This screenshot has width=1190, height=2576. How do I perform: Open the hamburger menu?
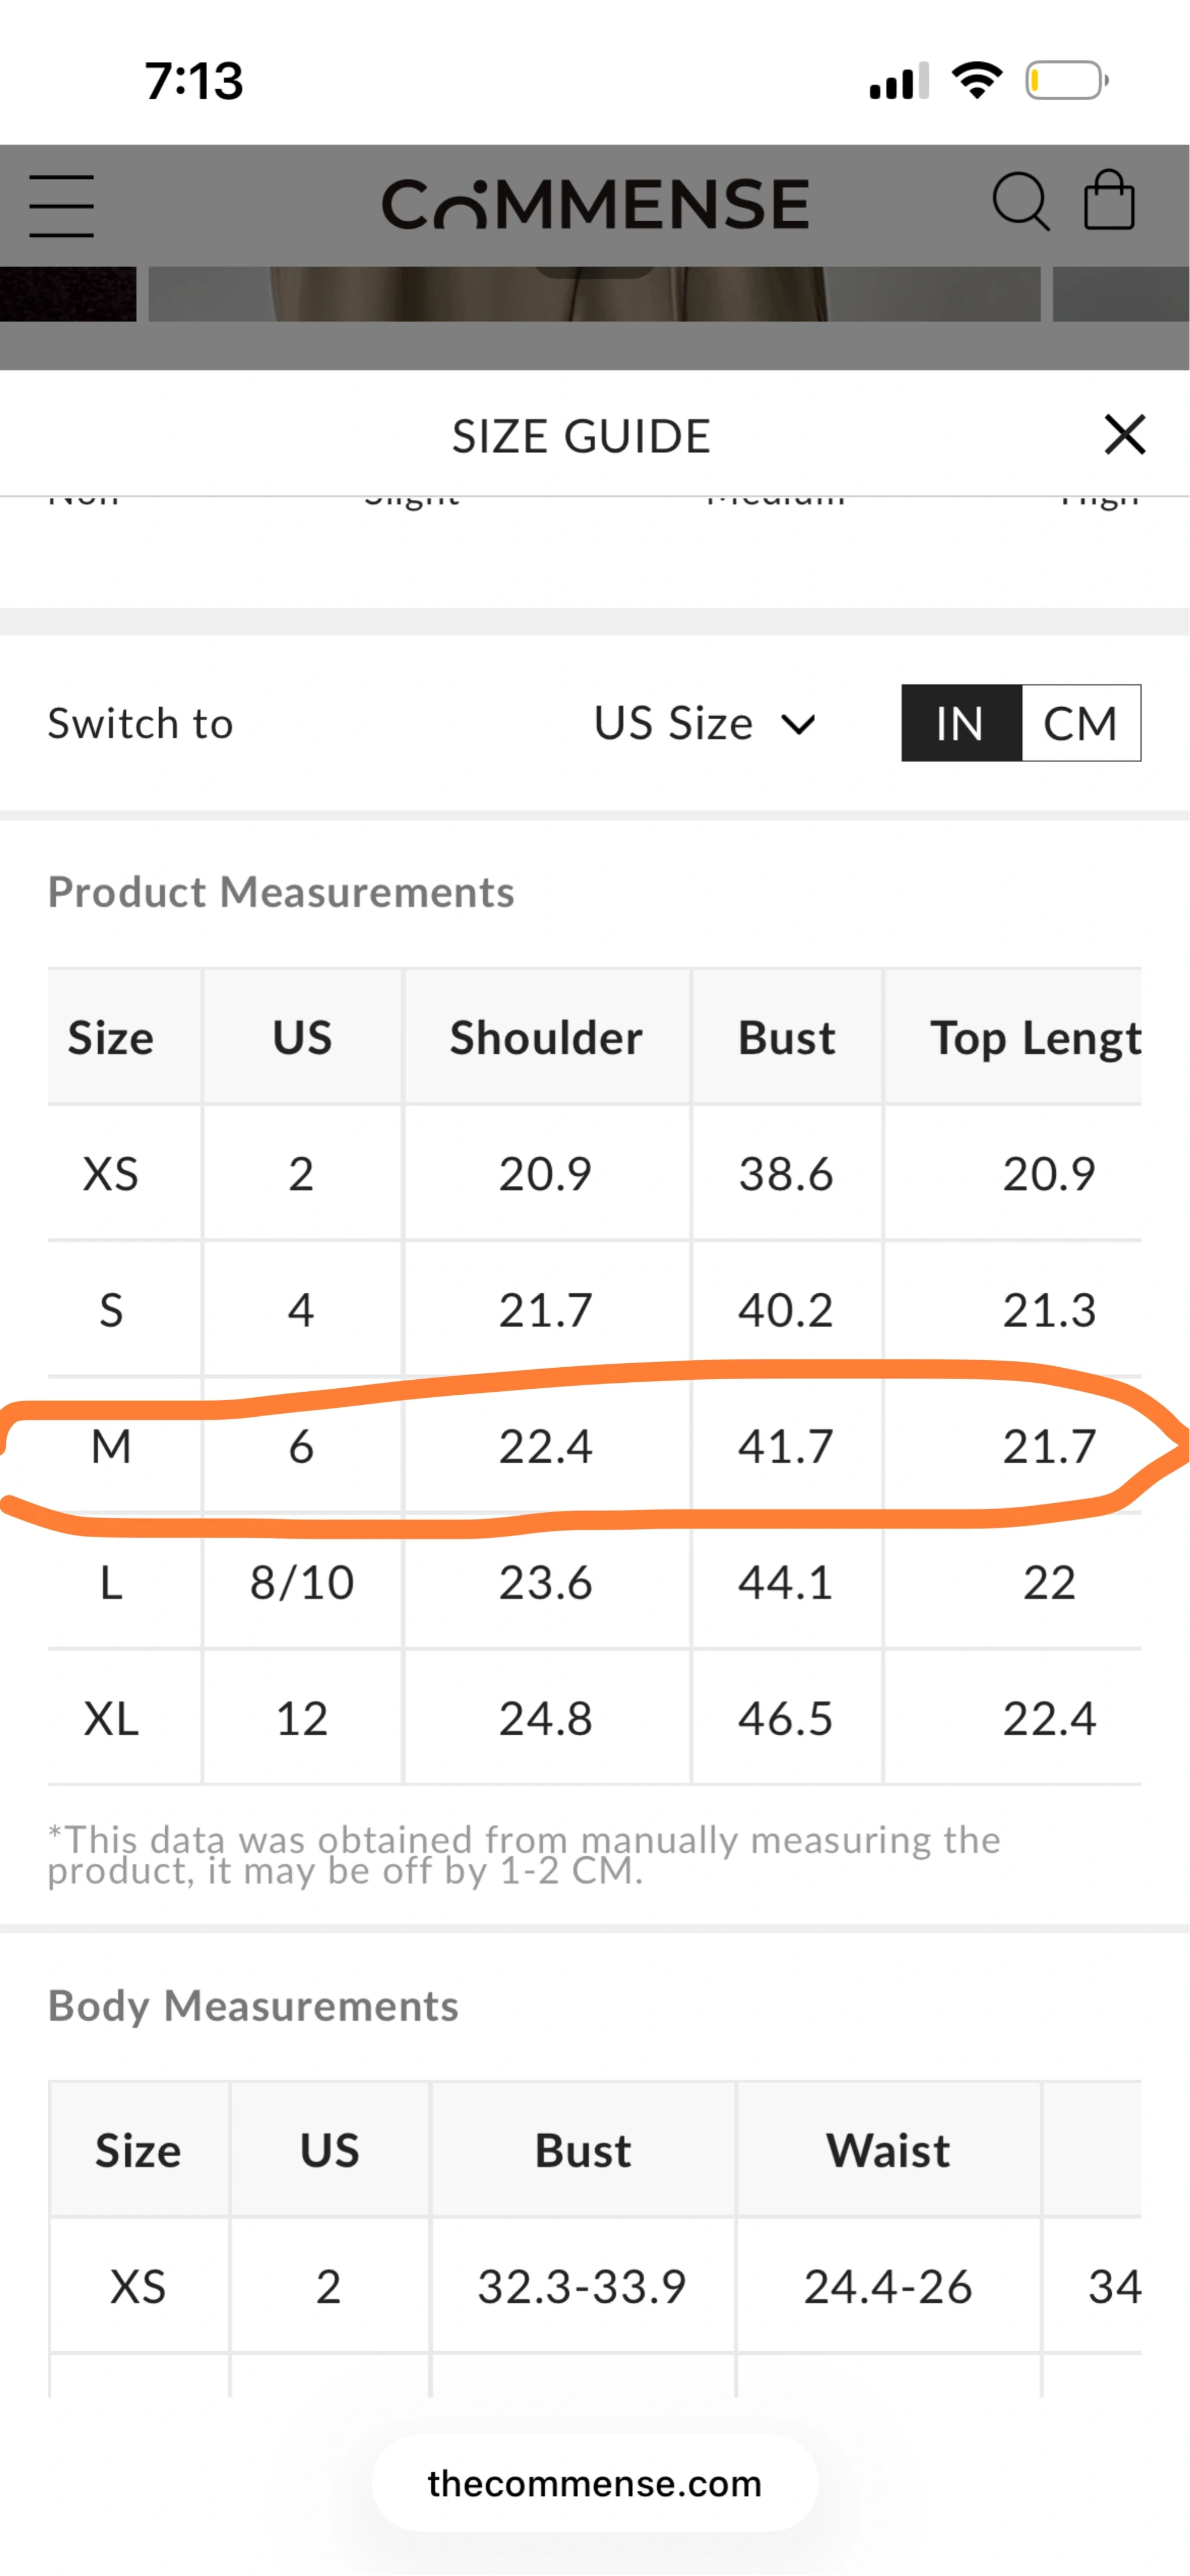(61, 206)
